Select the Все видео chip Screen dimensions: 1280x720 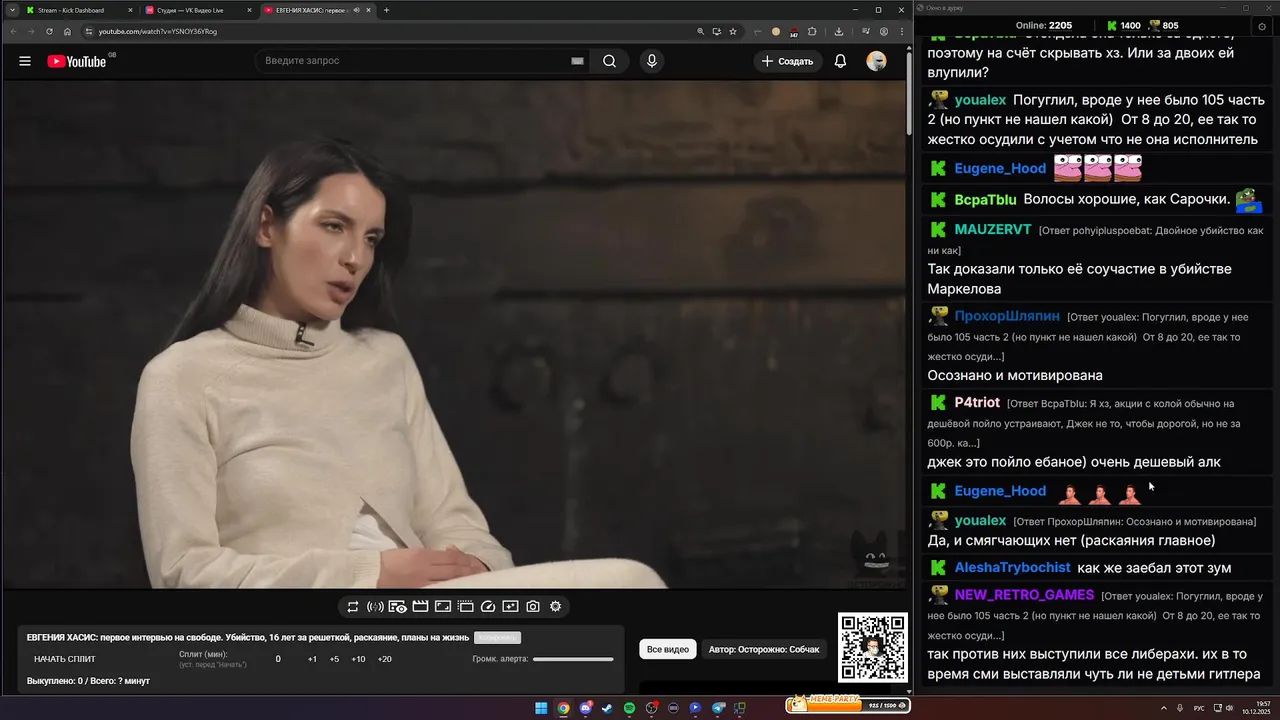(x=668, y=650)
